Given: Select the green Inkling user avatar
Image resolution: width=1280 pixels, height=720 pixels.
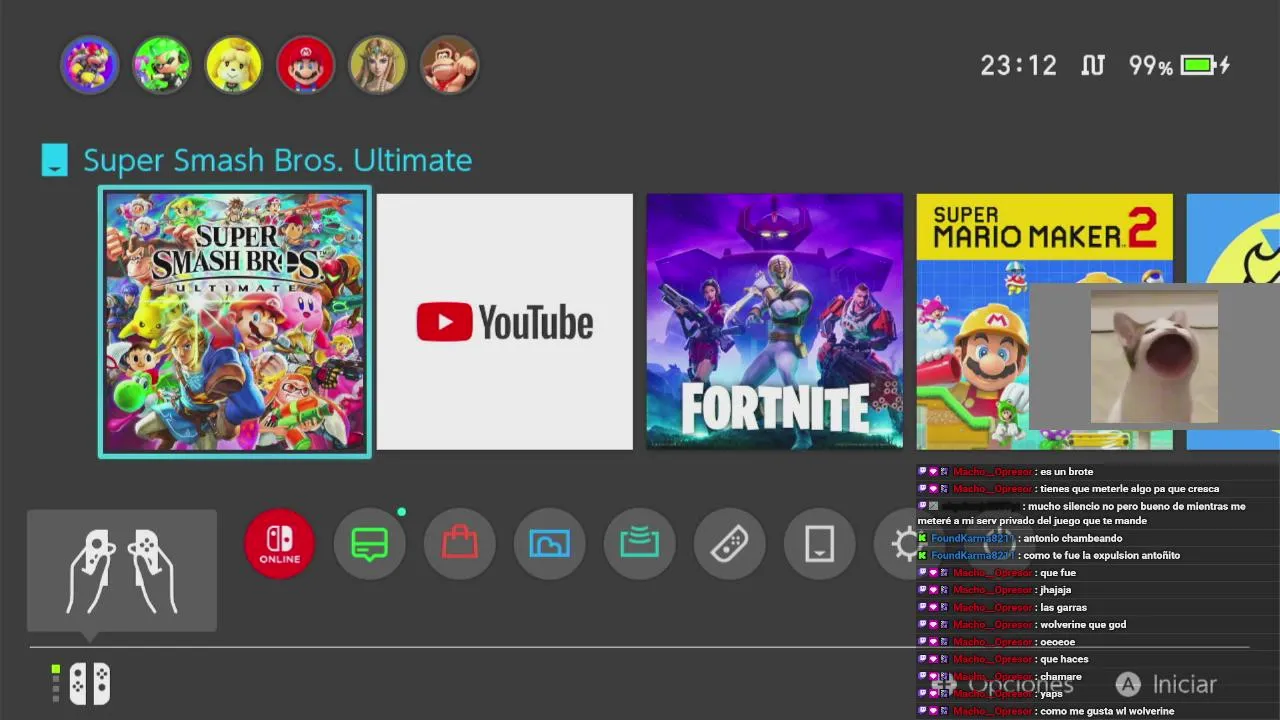Looking at the screenshot, I should (x=162, y=65).
